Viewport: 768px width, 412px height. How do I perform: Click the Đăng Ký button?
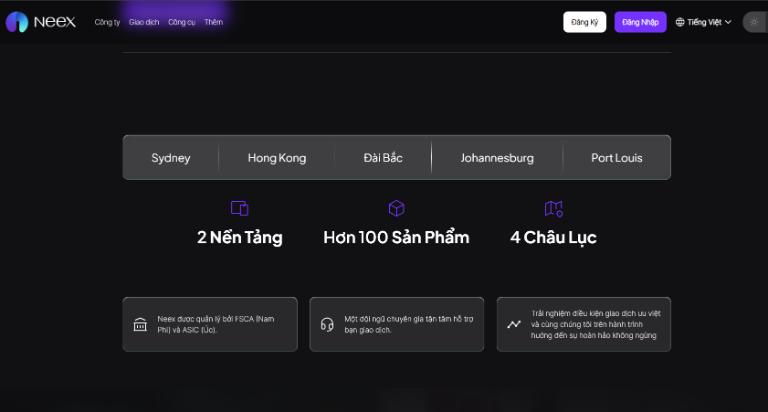584,22
